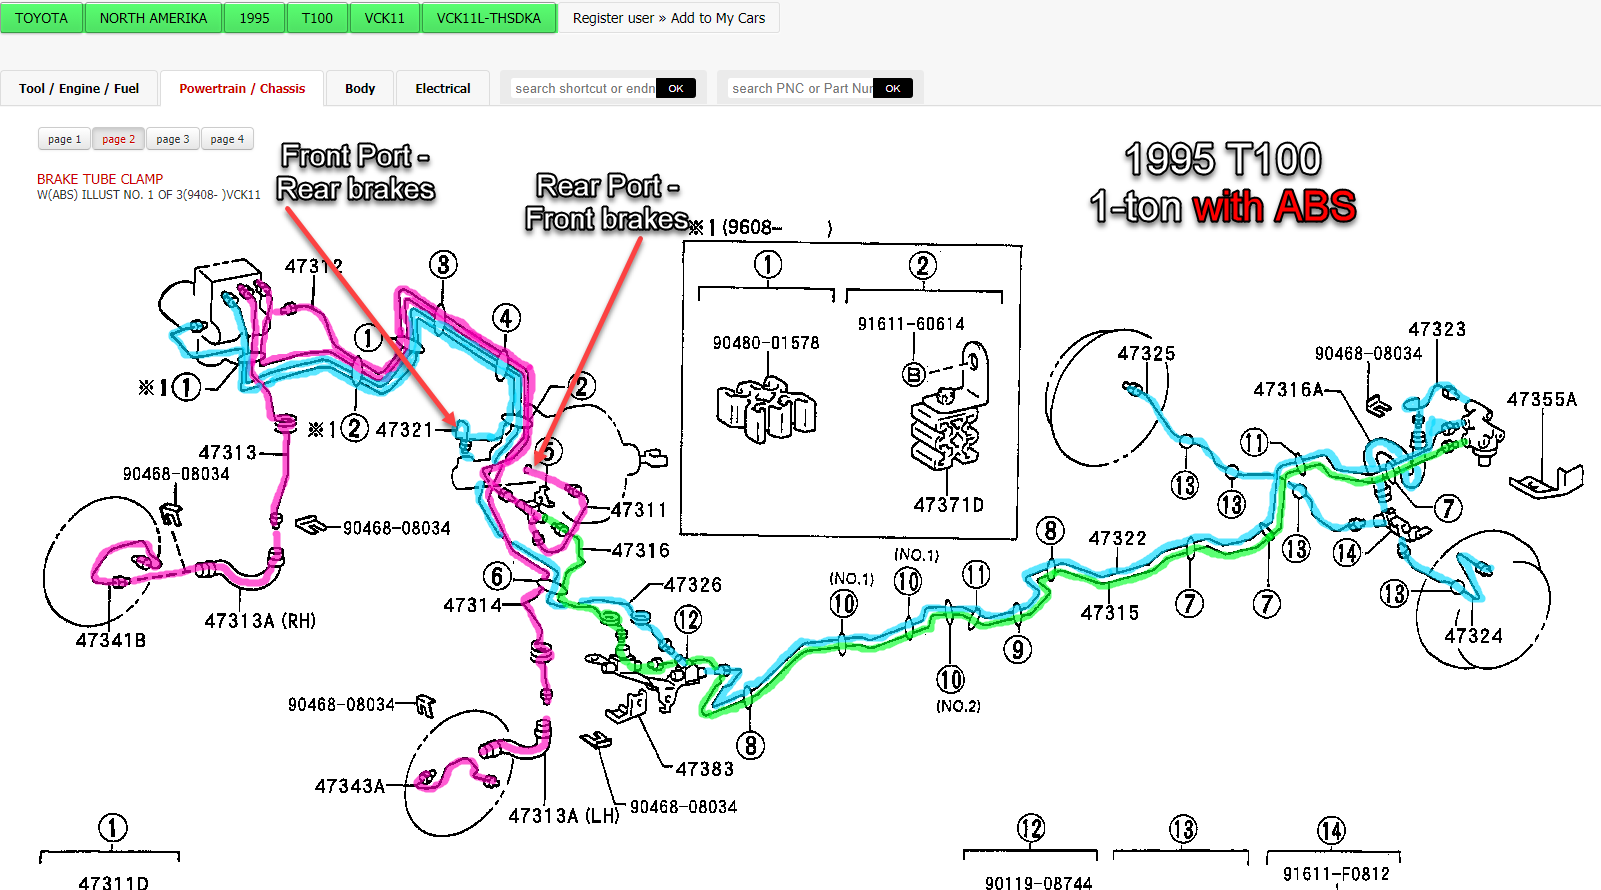Open the VCK11L-THSDKA breadcrumb
Viewport: 1601px width, 890px height.
pos(488,18)
